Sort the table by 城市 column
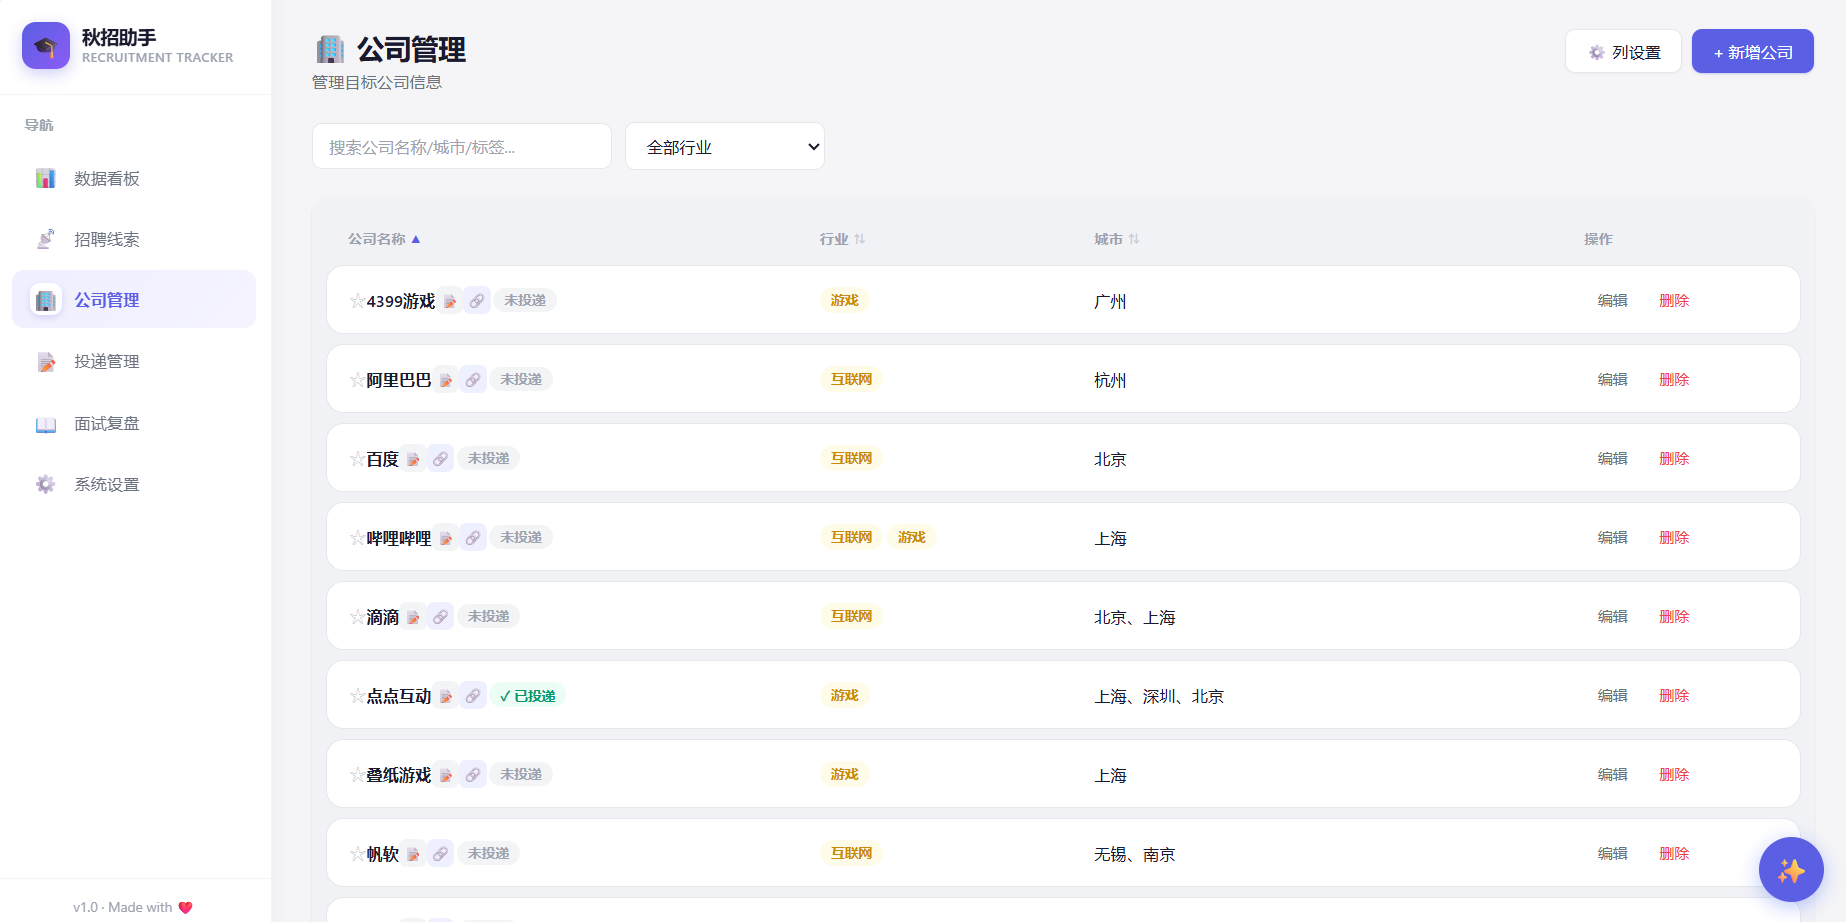The image size is (1846, 922). [x=1117, y=239]
